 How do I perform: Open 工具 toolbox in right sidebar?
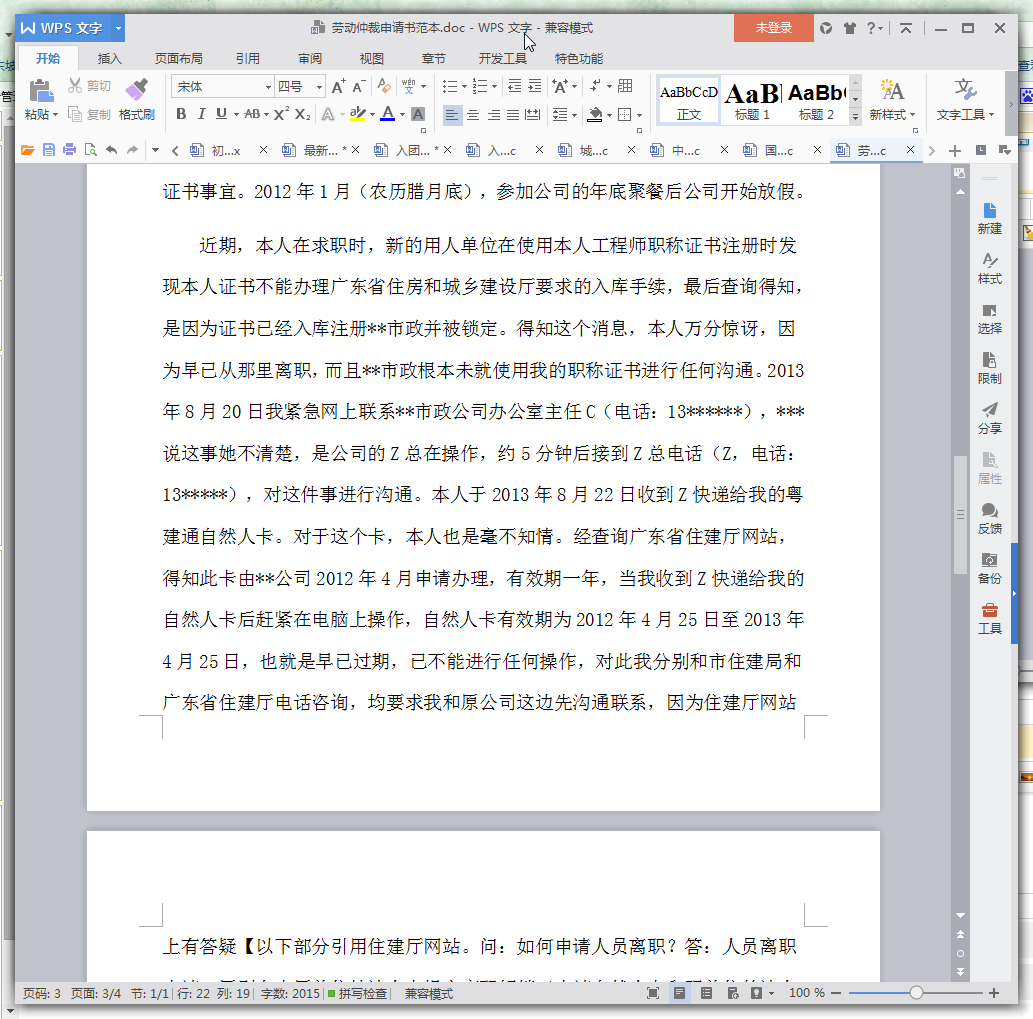(990, 619)
